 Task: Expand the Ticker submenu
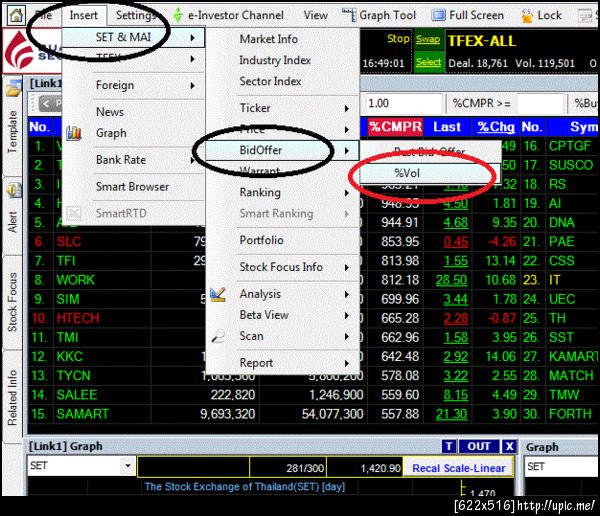(346, 108)
